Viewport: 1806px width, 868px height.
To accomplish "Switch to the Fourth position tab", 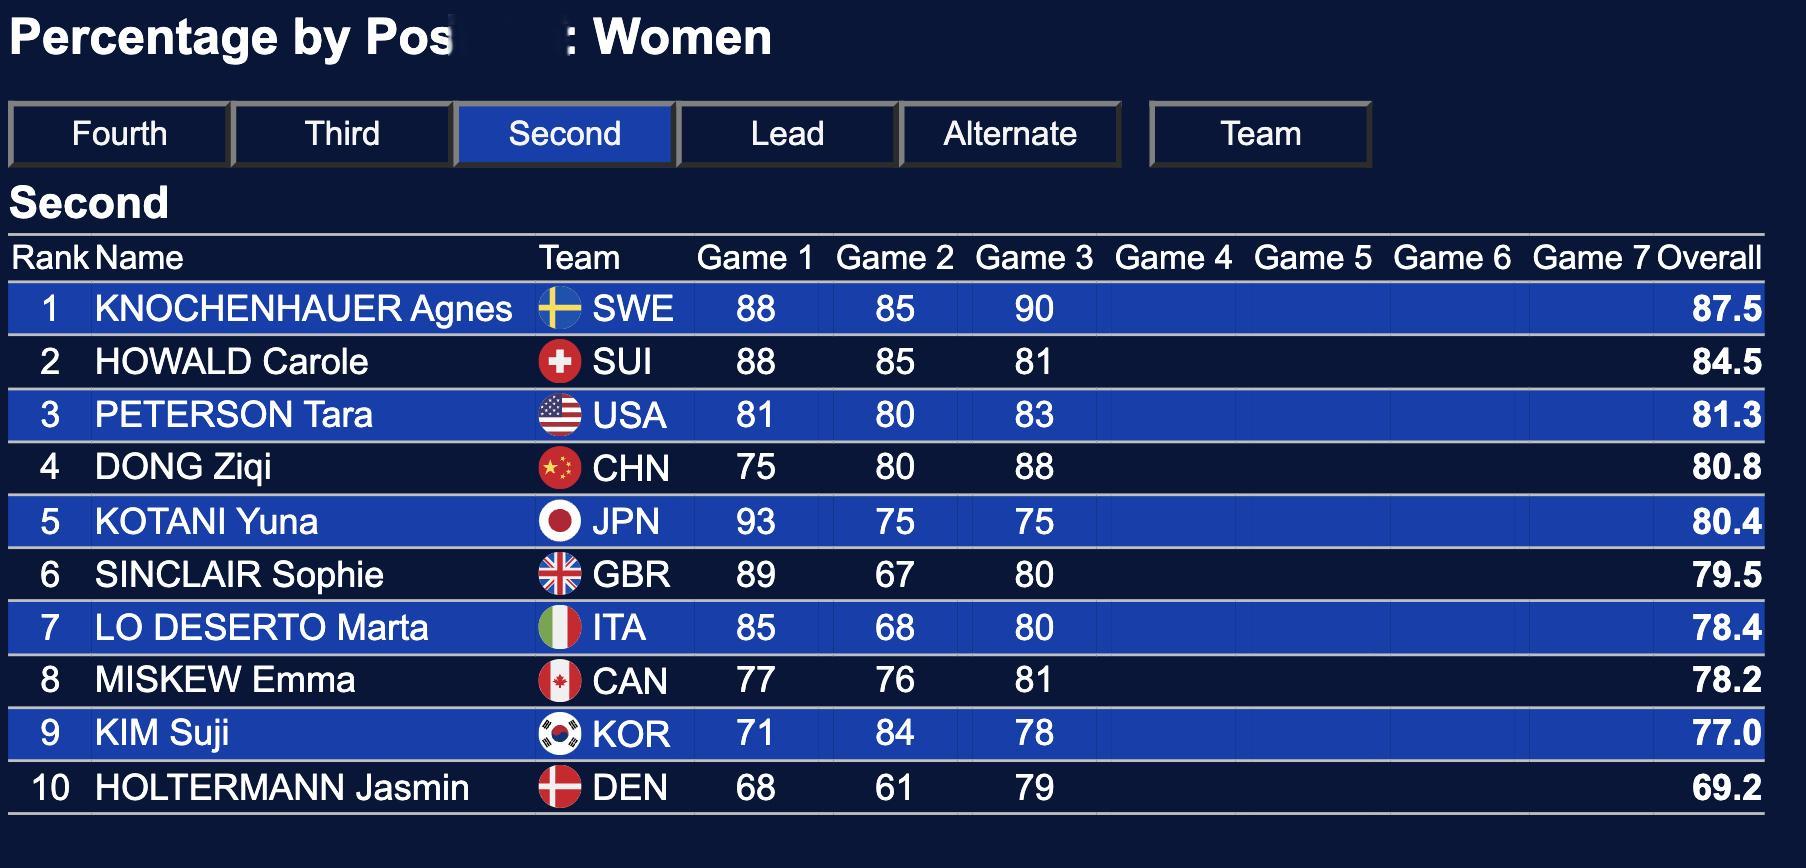I will point(119,134).
